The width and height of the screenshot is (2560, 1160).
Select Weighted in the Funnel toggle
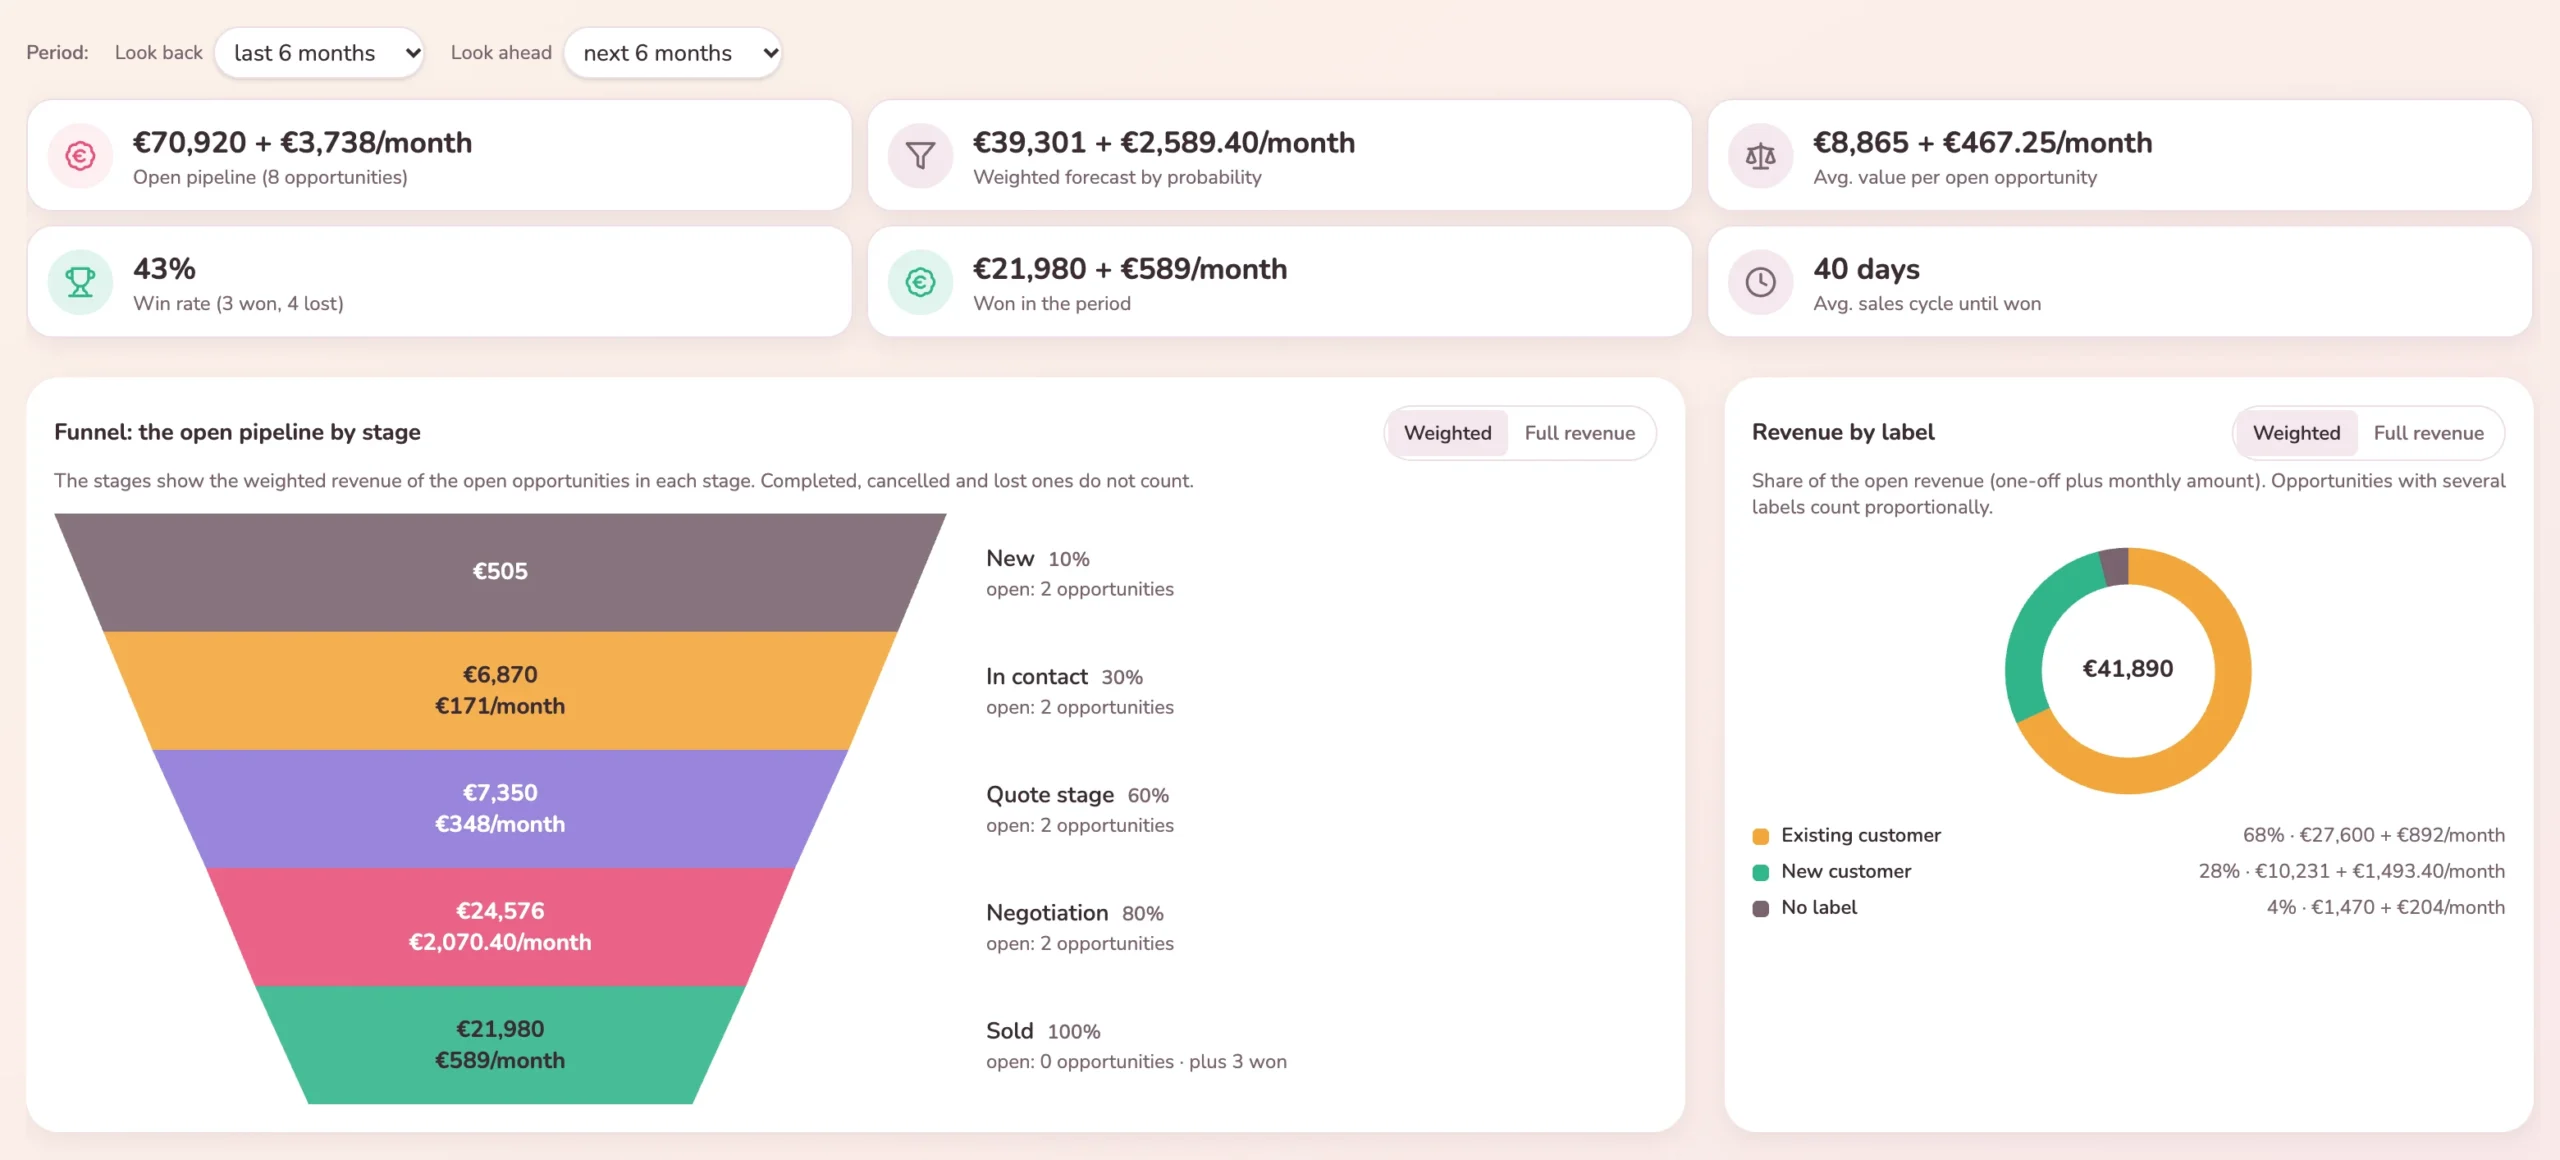[x=1447, y=433]
